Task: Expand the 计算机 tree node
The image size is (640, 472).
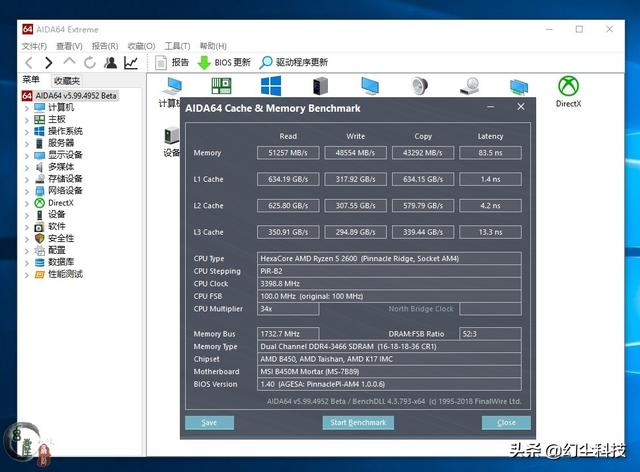Action: pyautogui.click(x=27, y=108)
